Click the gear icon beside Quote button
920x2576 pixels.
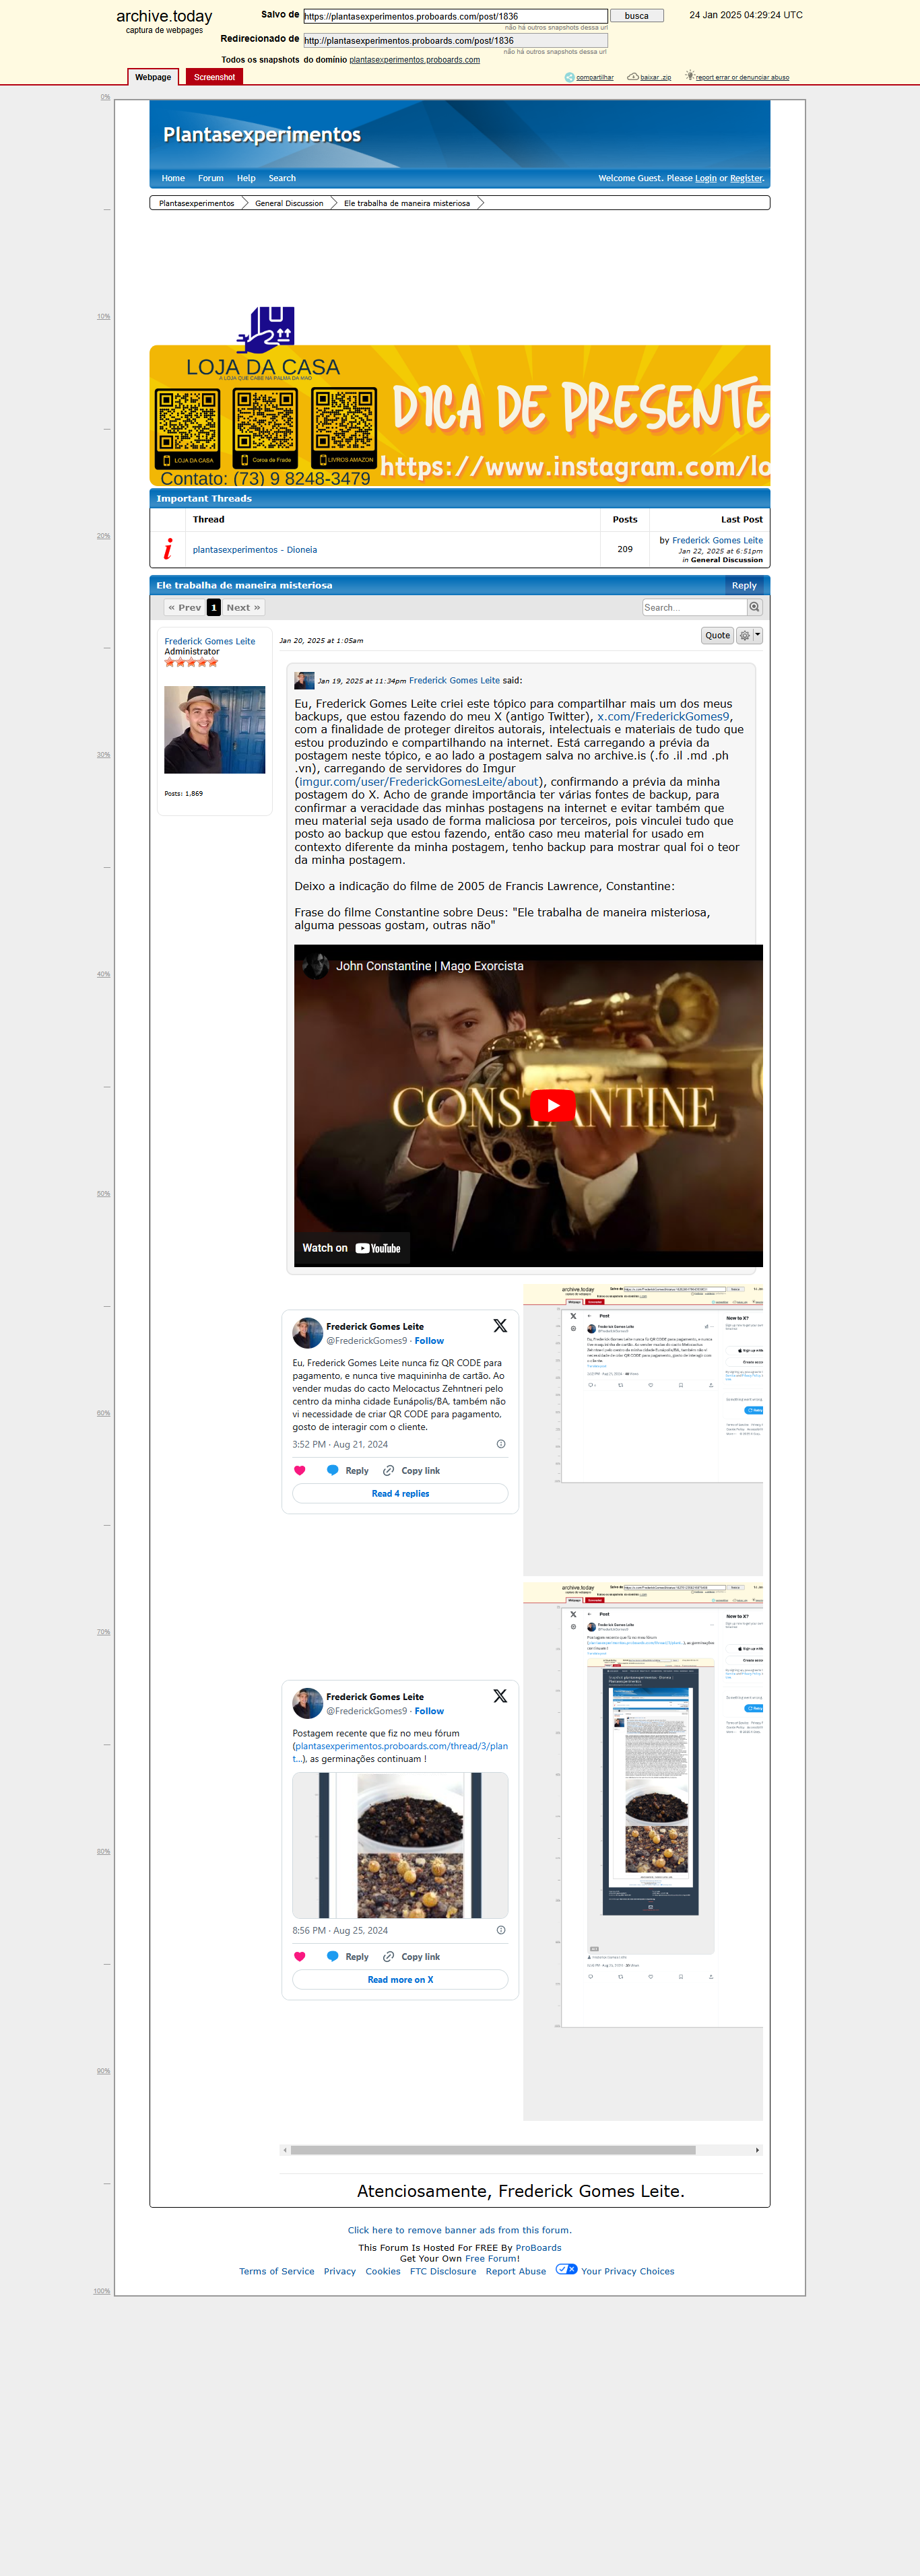[744, 635]
